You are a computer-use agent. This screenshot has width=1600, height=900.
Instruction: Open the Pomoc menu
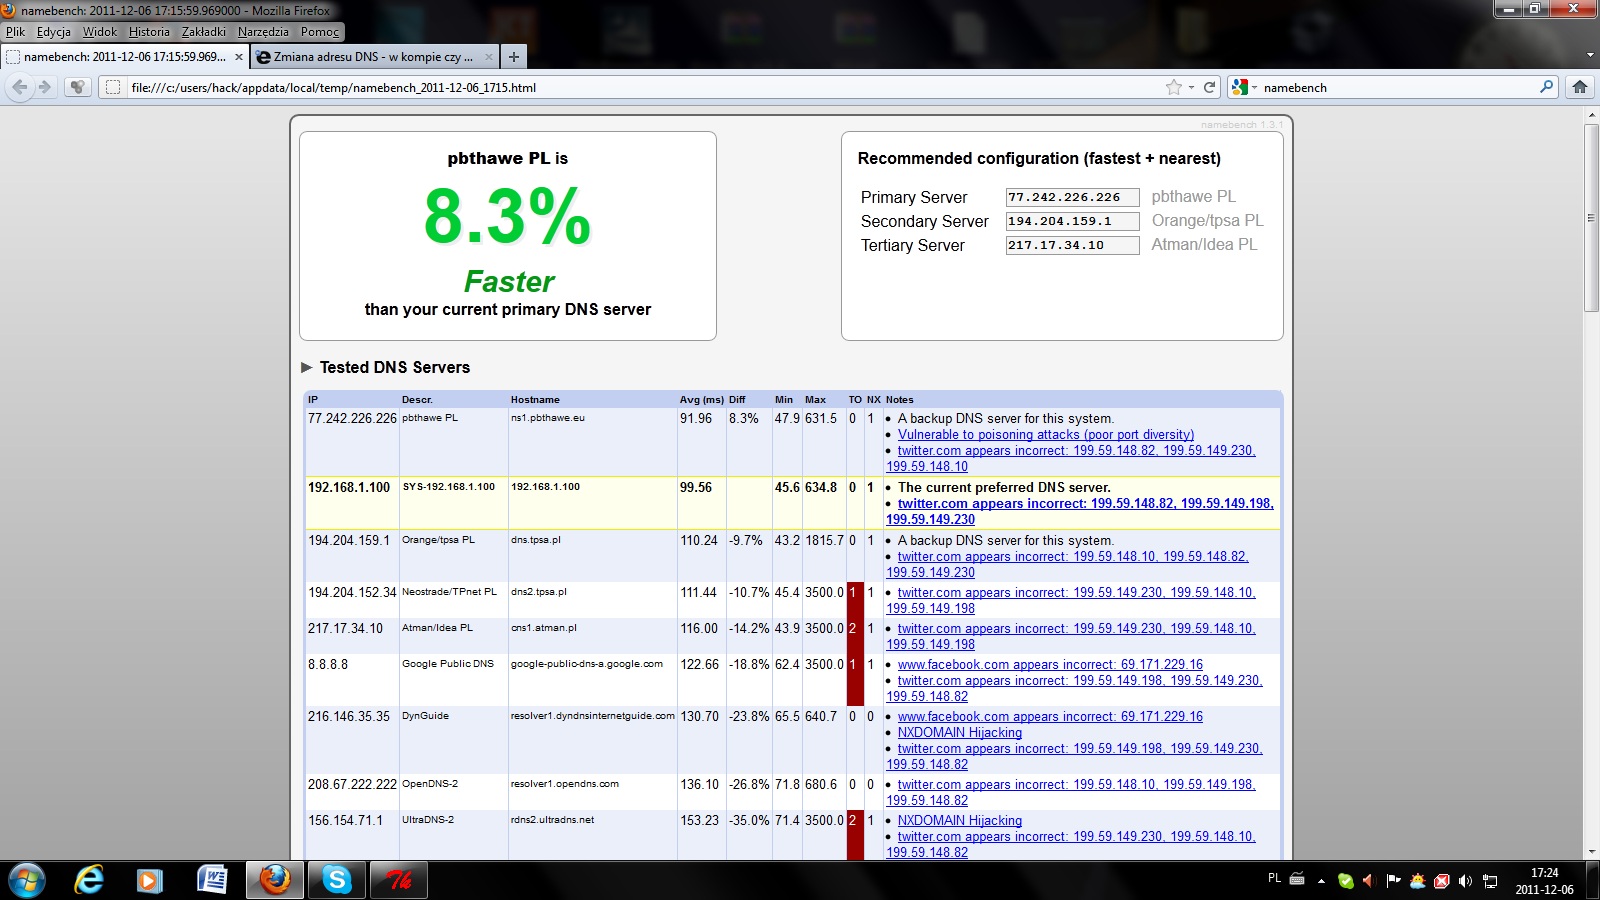320,32
